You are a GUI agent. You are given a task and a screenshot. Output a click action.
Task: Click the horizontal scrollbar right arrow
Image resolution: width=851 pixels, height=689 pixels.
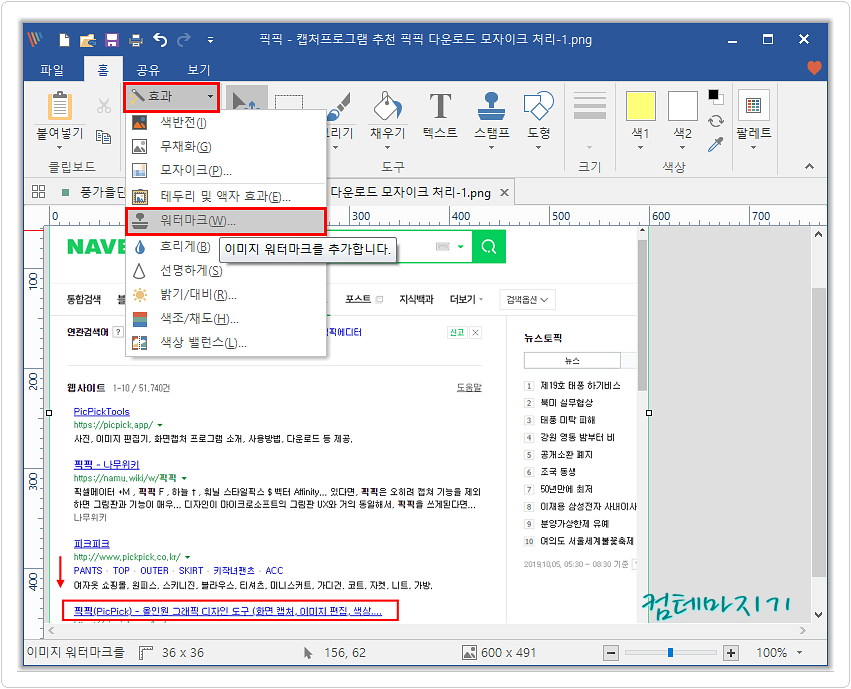point(803,630)
